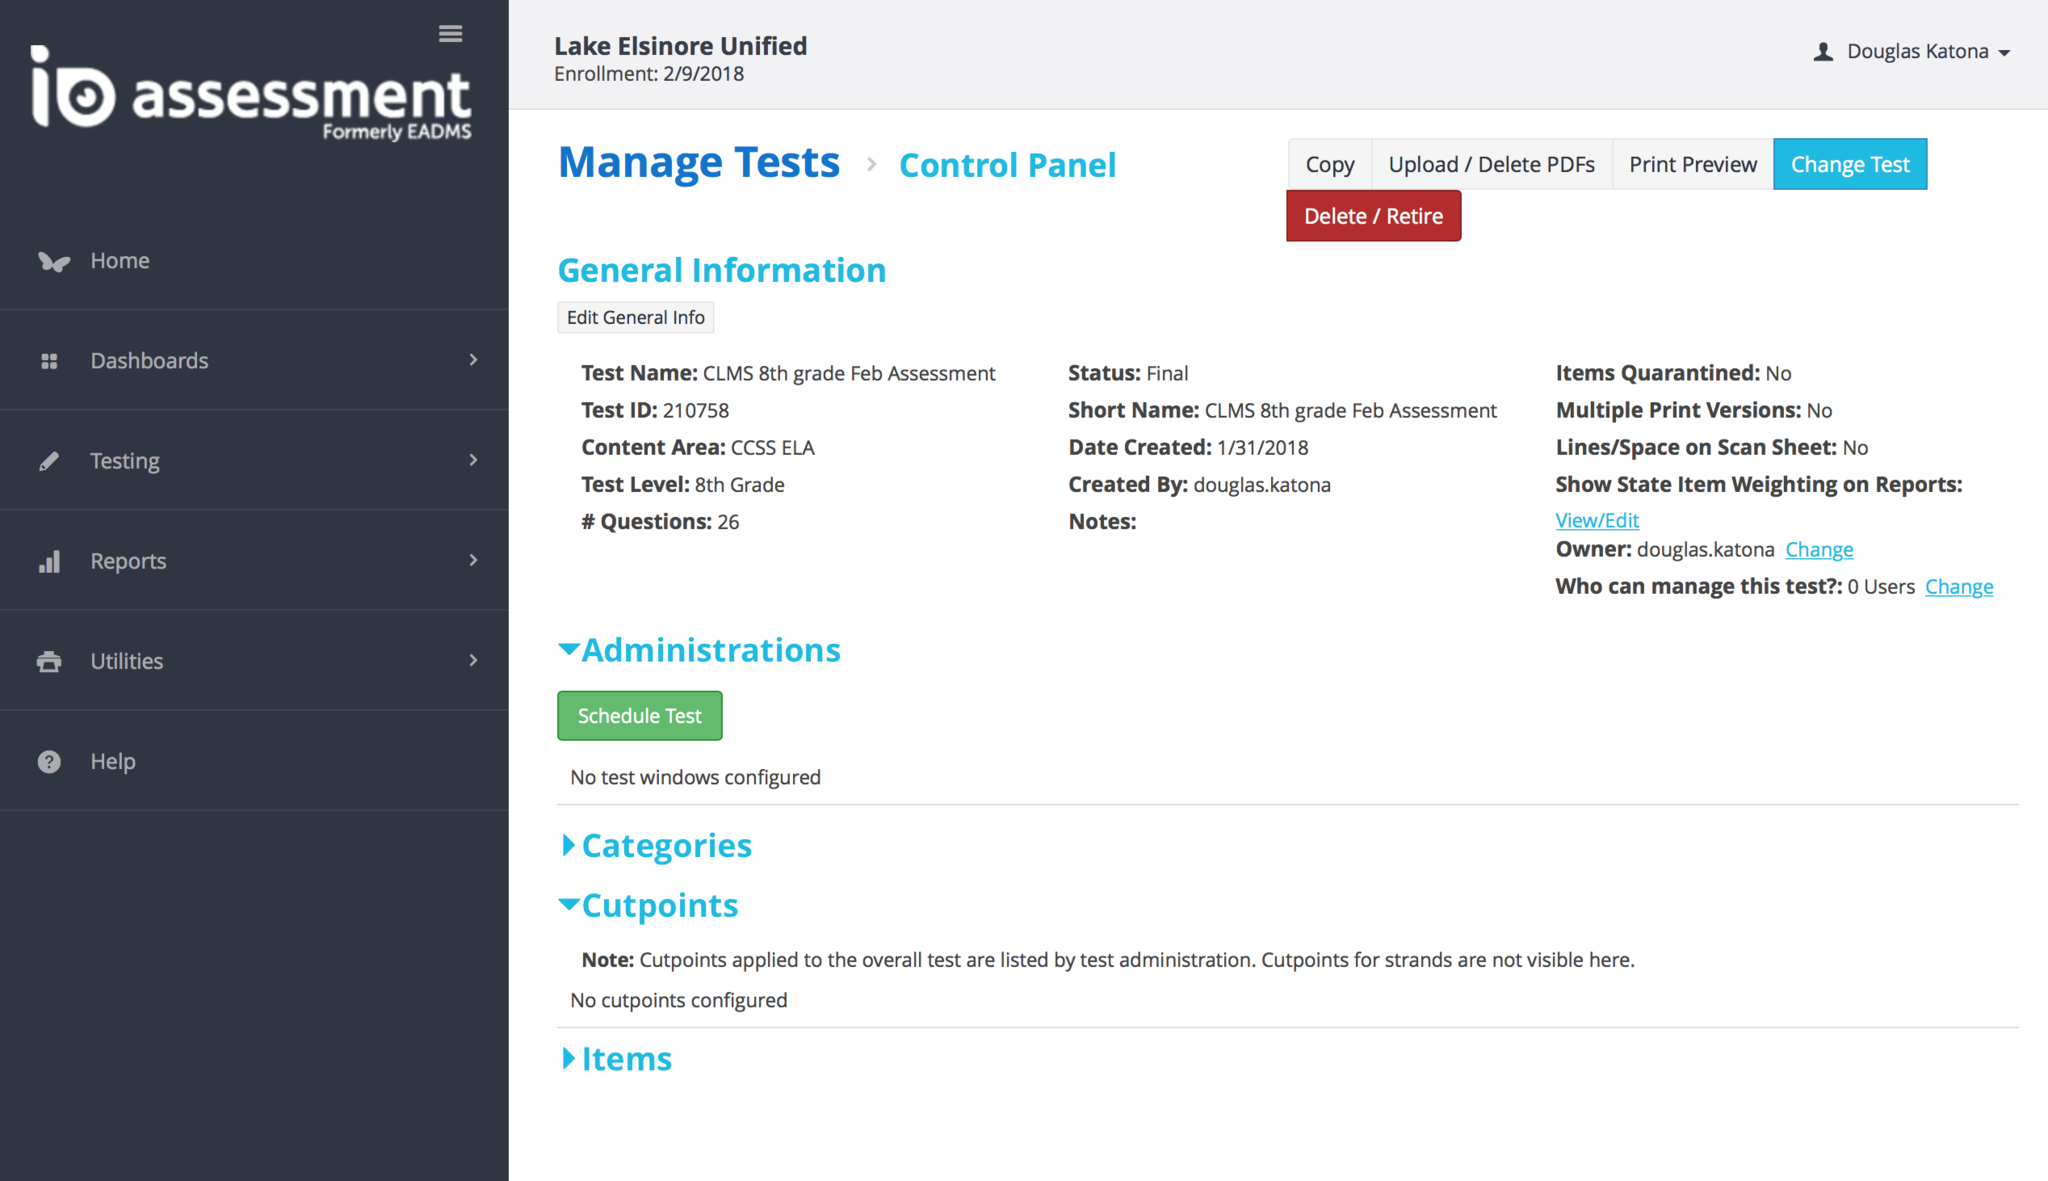Open the View/Edit item weighting link
The width and height of the screenshot is (2048, 1181).
(1597, 520)
